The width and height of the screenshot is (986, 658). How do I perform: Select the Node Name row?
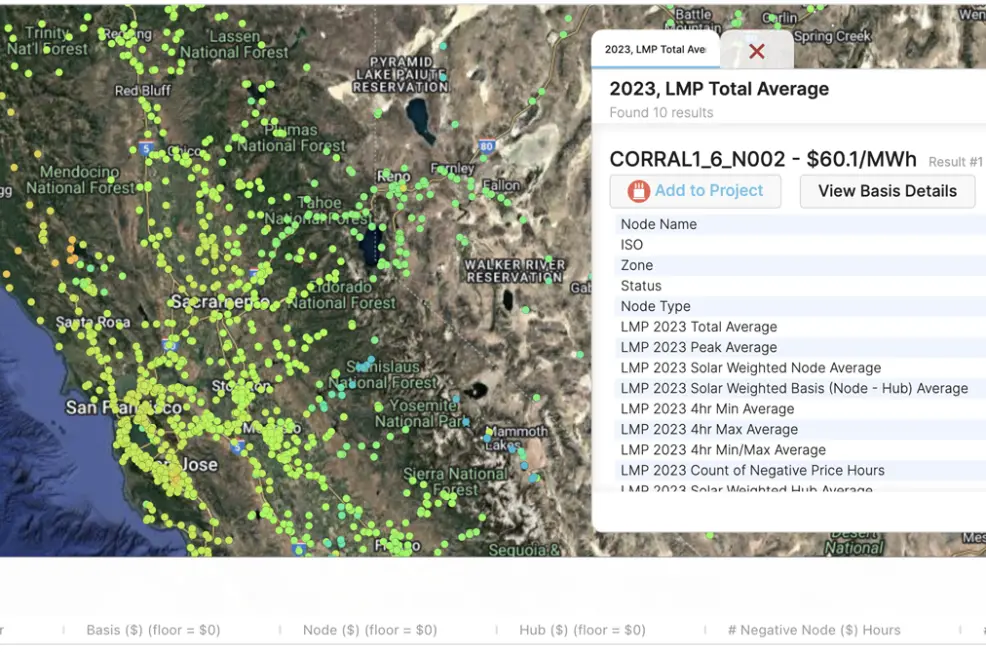pos(800,225)
